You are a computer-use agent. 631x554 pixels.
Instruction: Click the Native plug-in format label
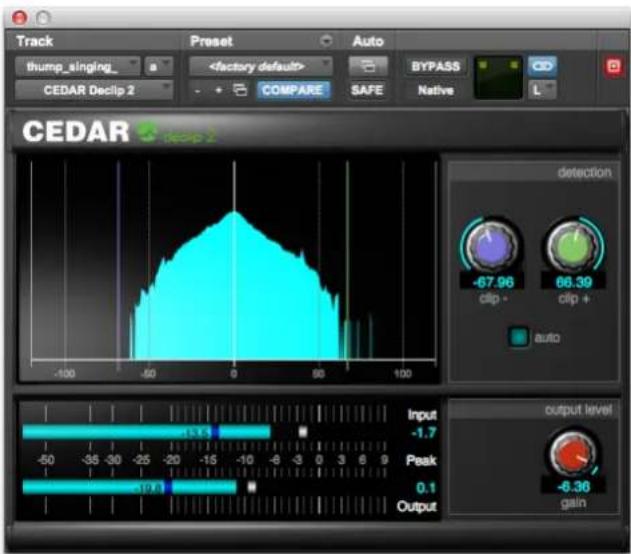[436, 90]
